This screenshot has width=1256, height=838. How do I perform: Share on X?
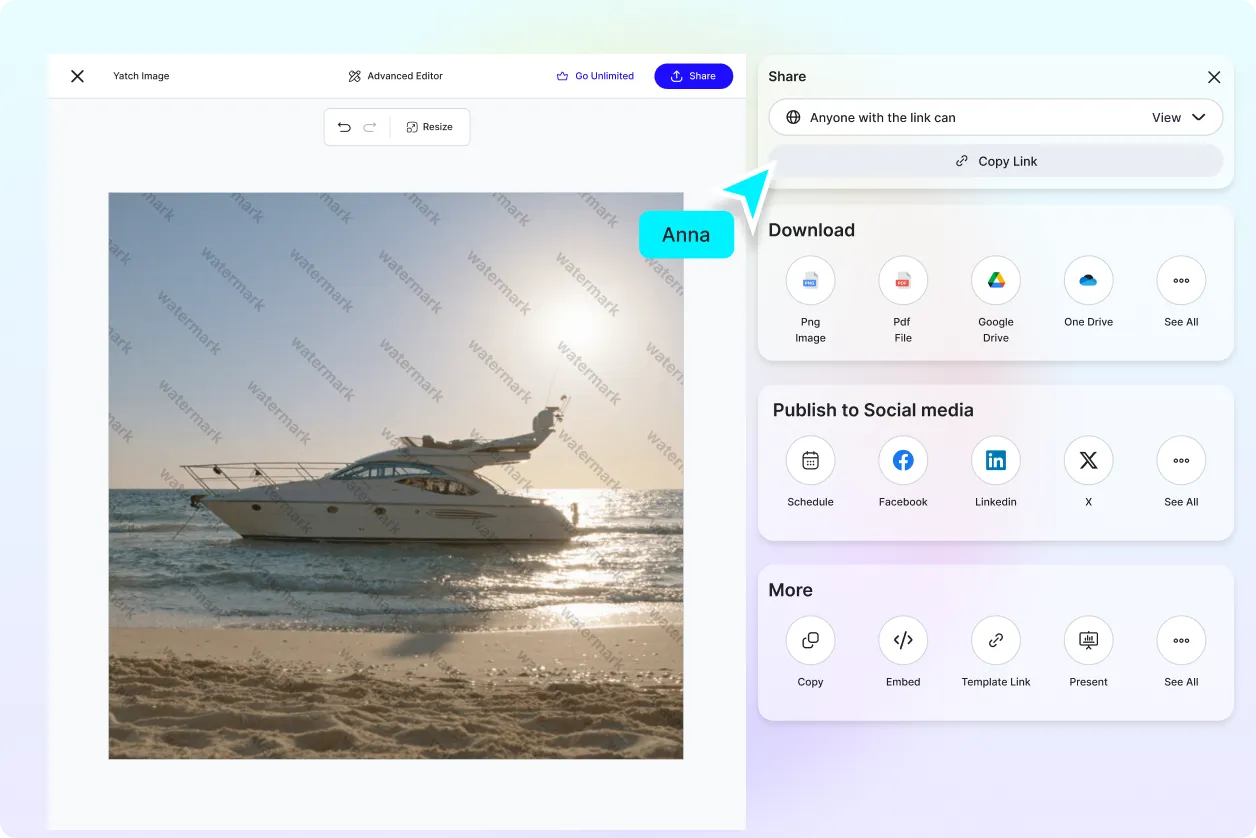pyautogui.click(x=1088, y=460)
